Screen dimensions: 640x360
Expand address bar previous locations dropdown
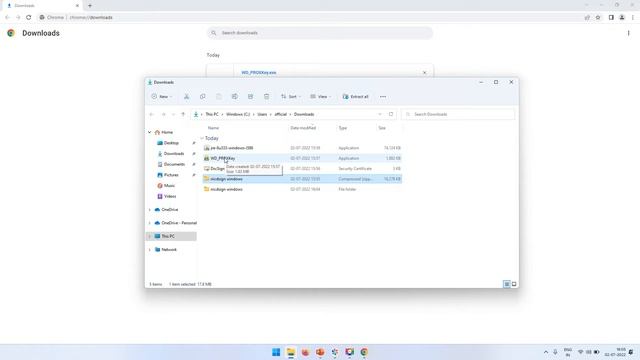coord(380,114)
